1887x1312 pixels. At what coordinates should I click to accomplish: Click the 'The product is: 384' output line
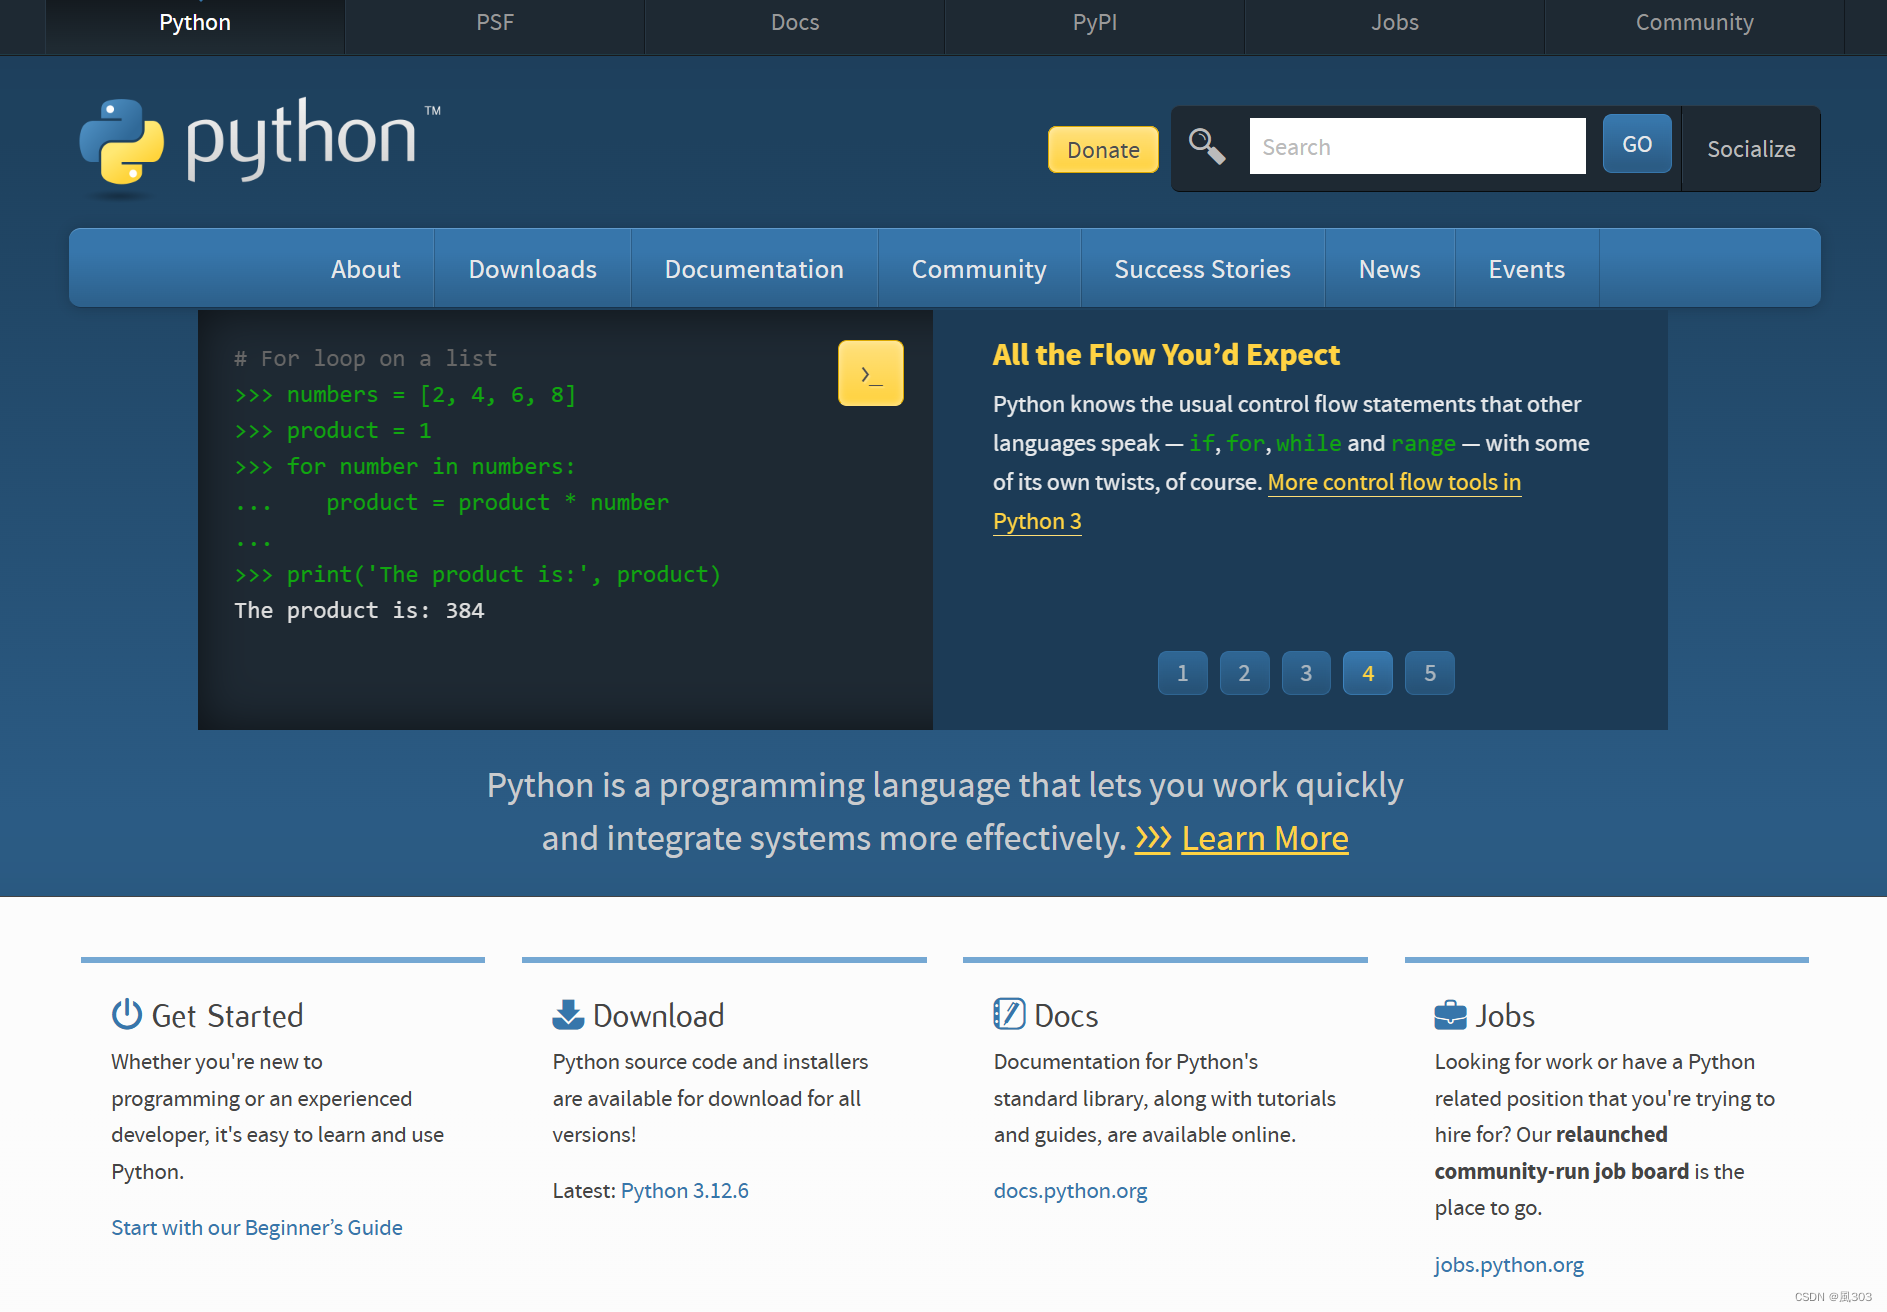coord(359,610)
